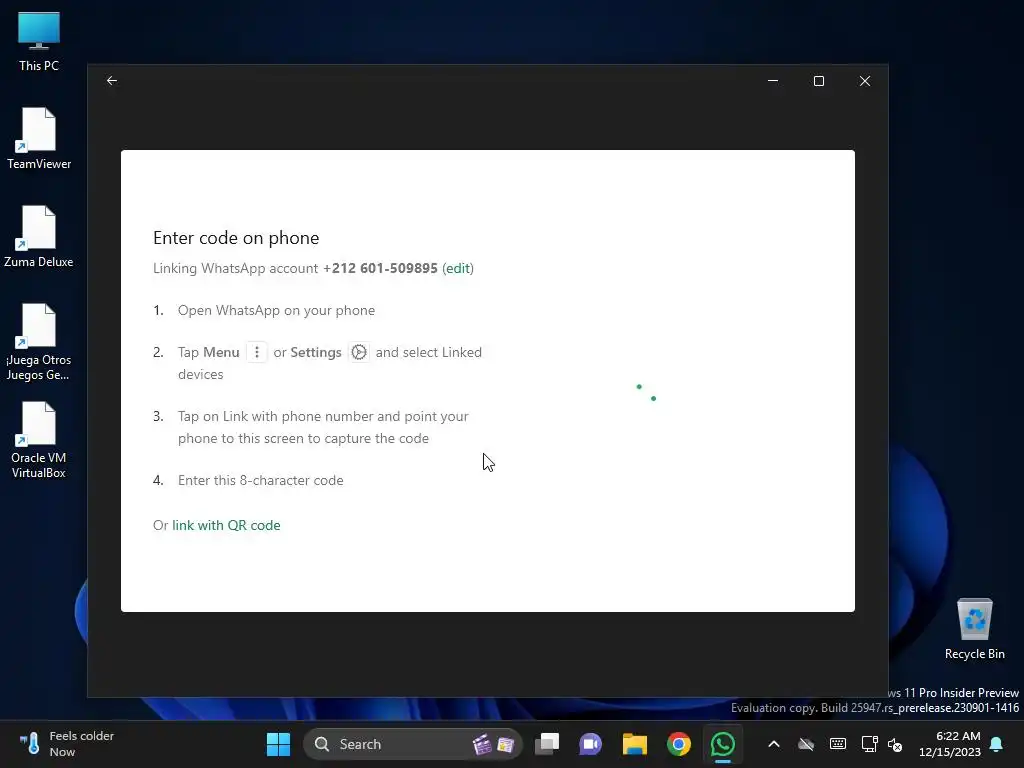Open notifications bell icon
The image size is (1024, 768).
click(997, 744)
